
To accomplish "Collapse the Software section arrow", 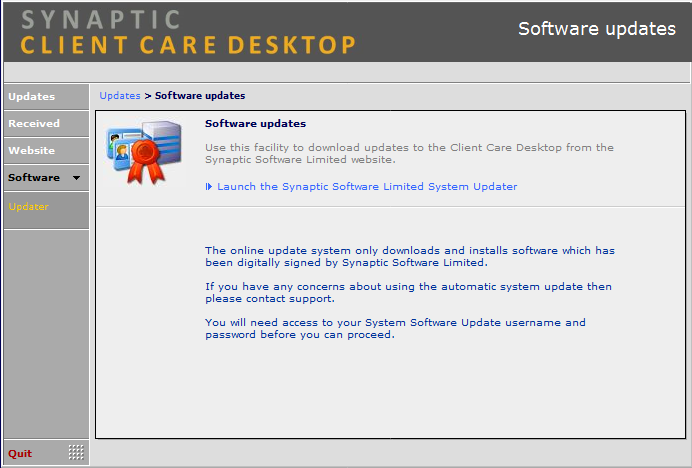I will (x=76, y=178).
